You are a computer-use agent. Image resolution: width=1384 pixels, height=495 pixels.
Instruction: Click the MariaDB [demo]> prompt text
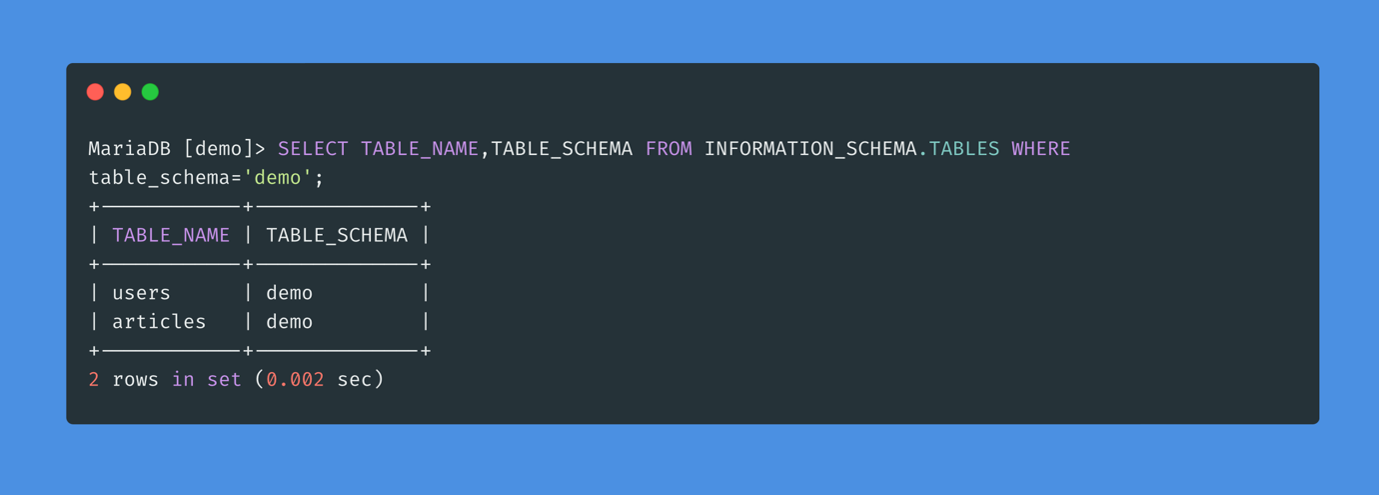pos(177,149)
